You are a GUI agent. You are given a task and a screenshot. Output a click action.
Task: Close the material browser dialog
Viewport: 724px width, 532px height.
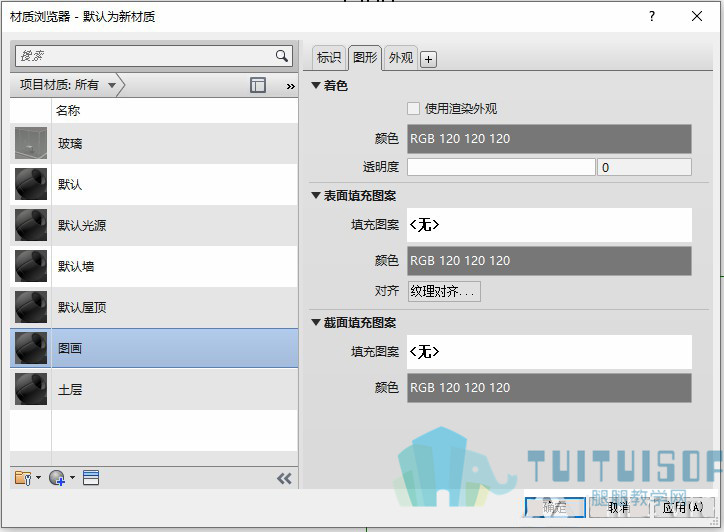(697, 16)
